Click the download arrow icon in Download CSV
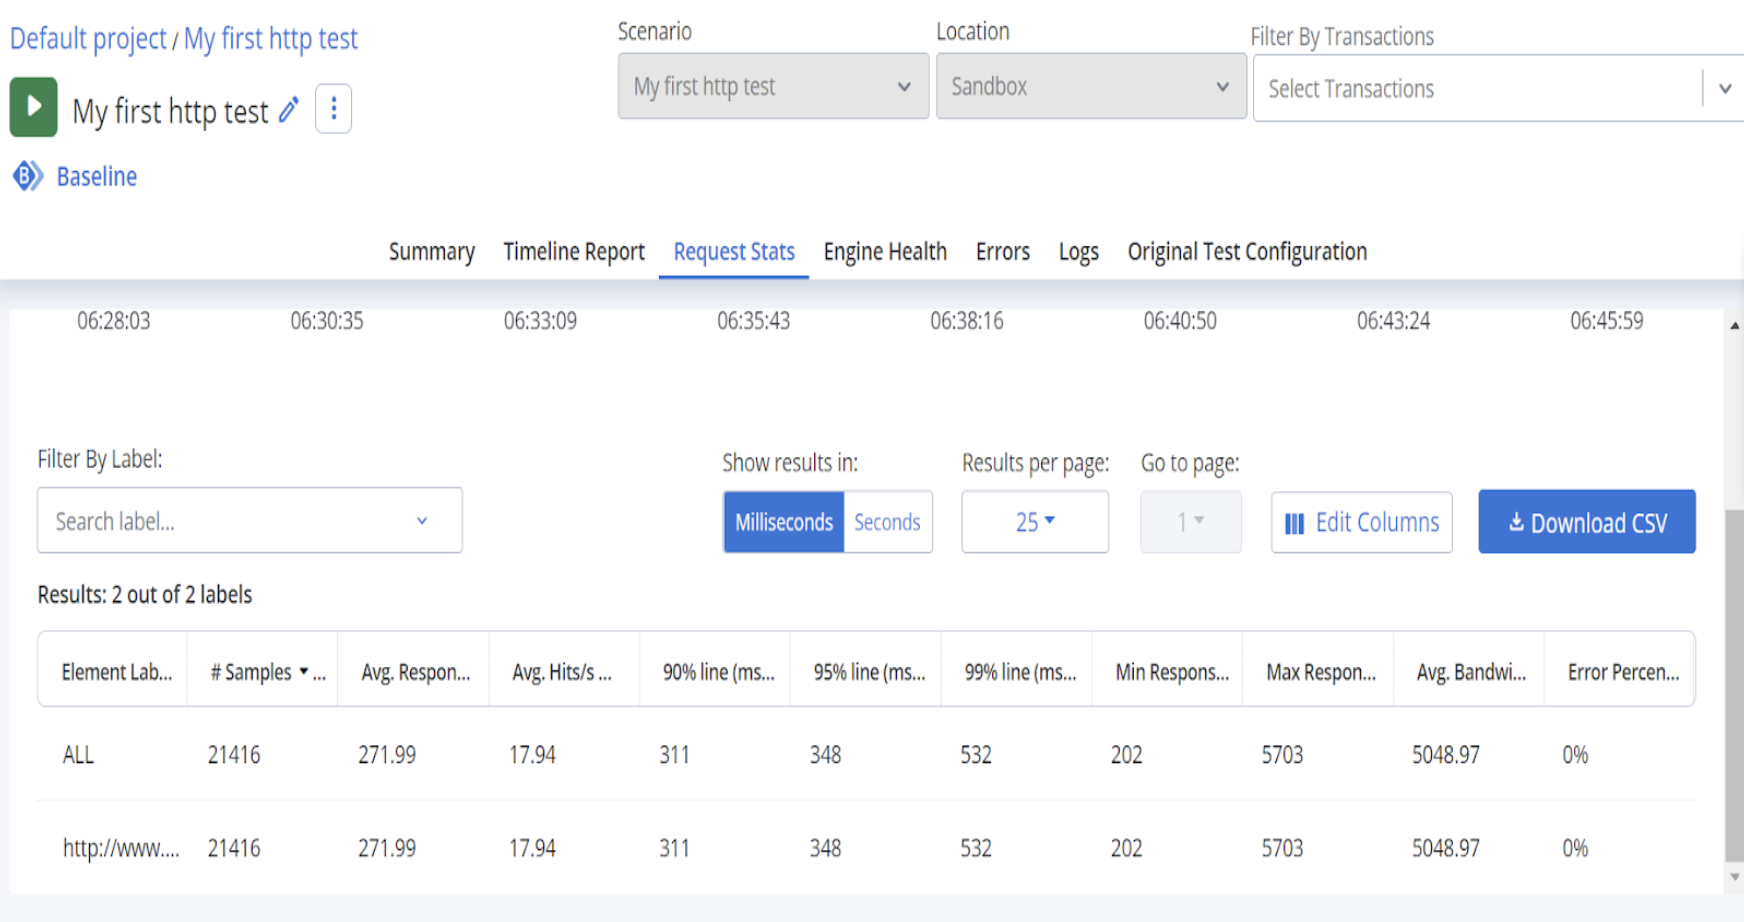 point(1516,522)
